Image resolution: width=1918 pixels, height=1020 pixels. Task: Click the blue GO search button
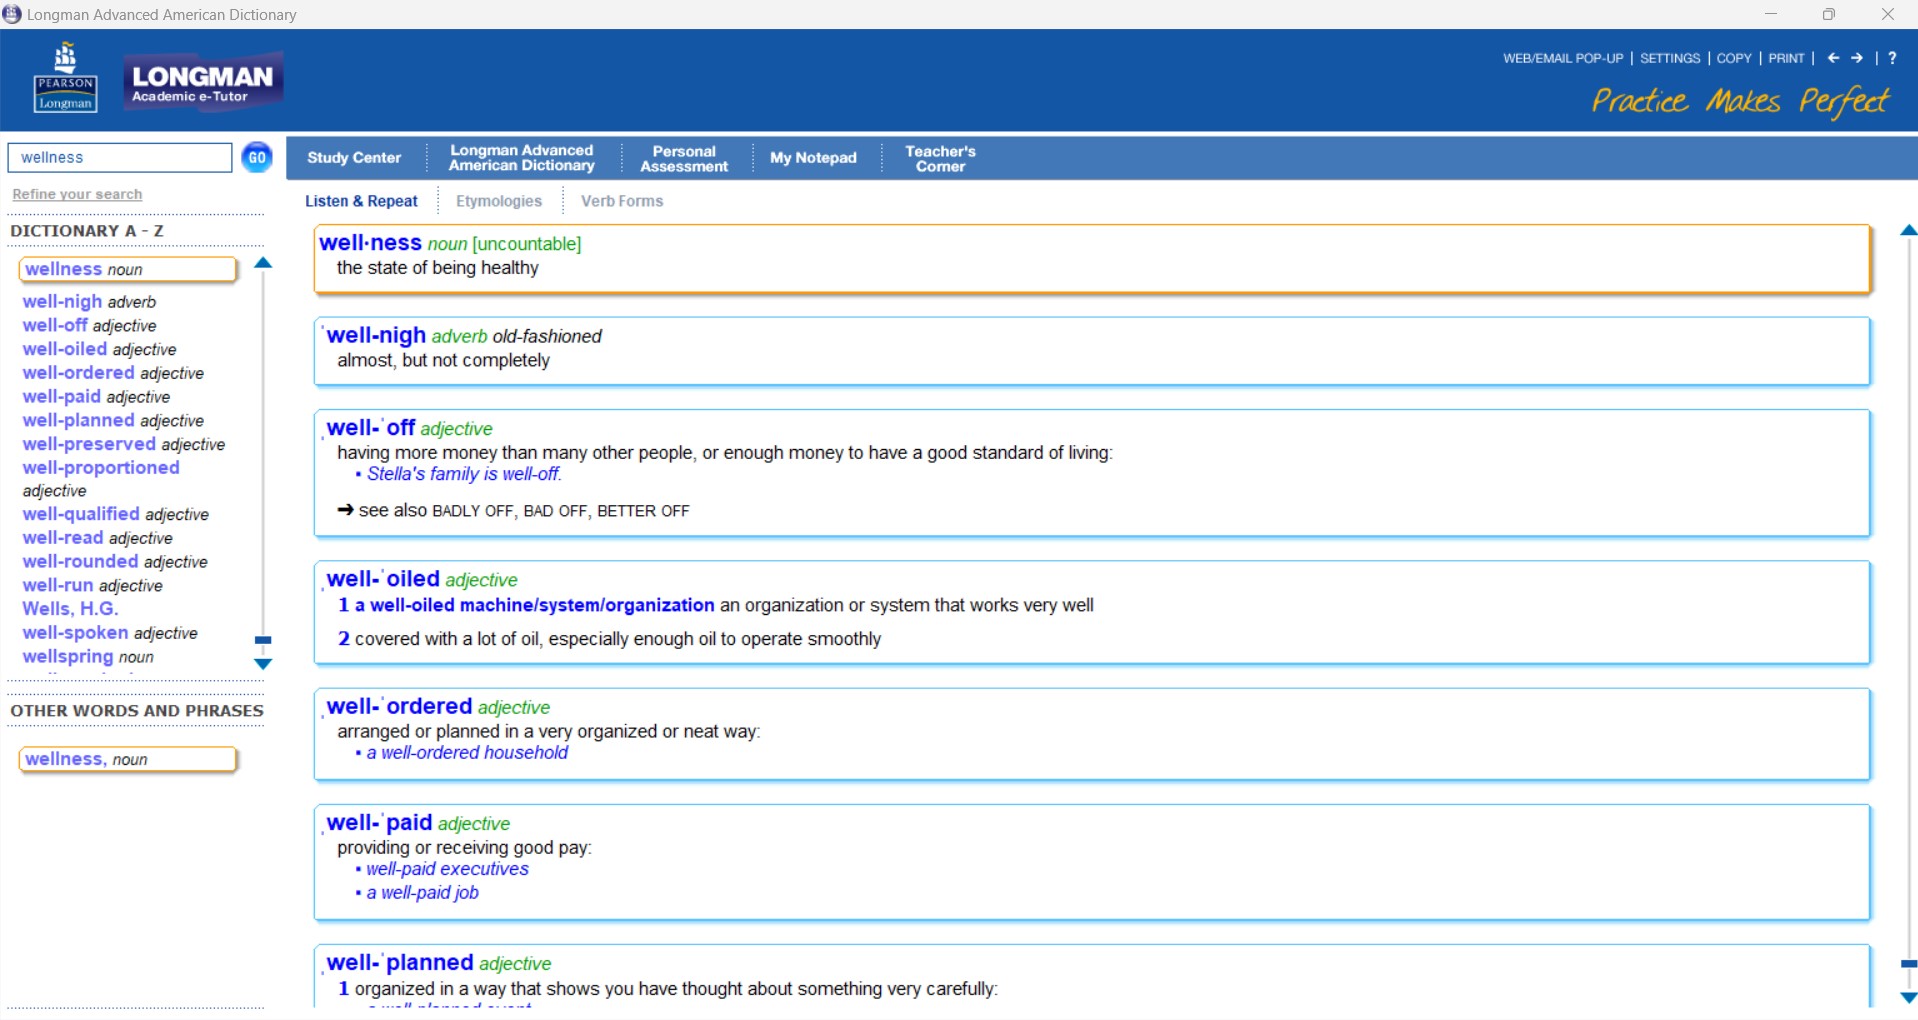click(x=257, y=157)
